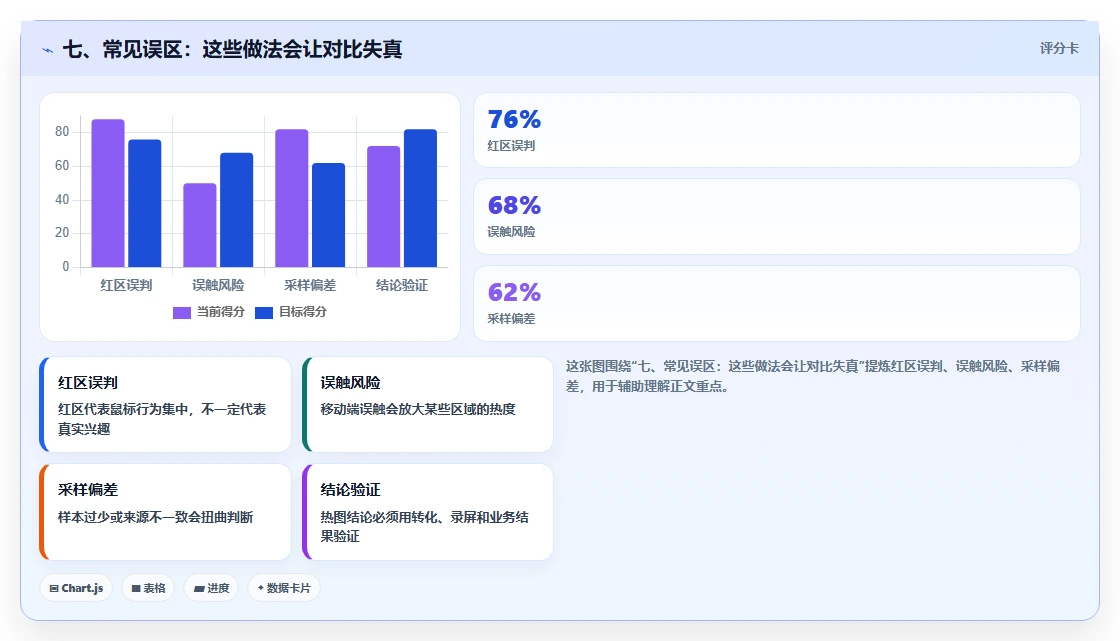1120x641 pixels.
Task: Select the 62% 采样偏差 stat card
Action: pos(776,304)
